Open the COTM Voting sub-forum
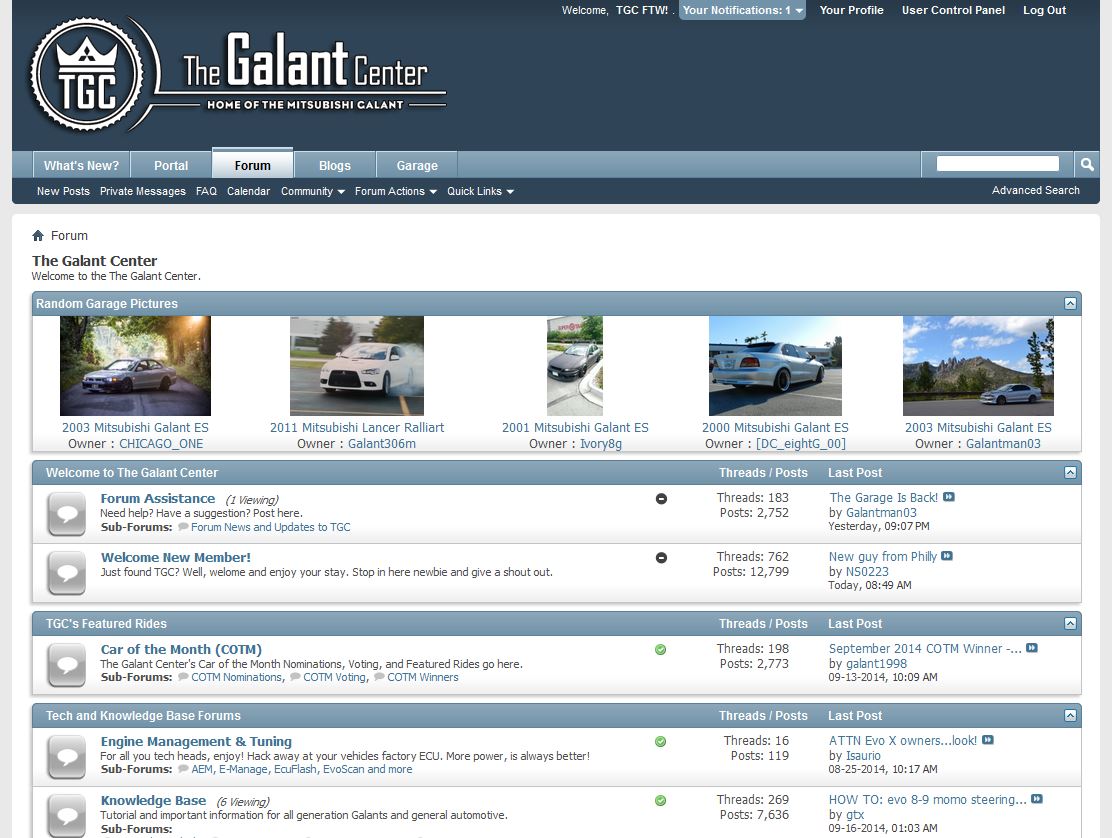The height and width of the screenshot is (838, 1112). [x=334, y=677]
